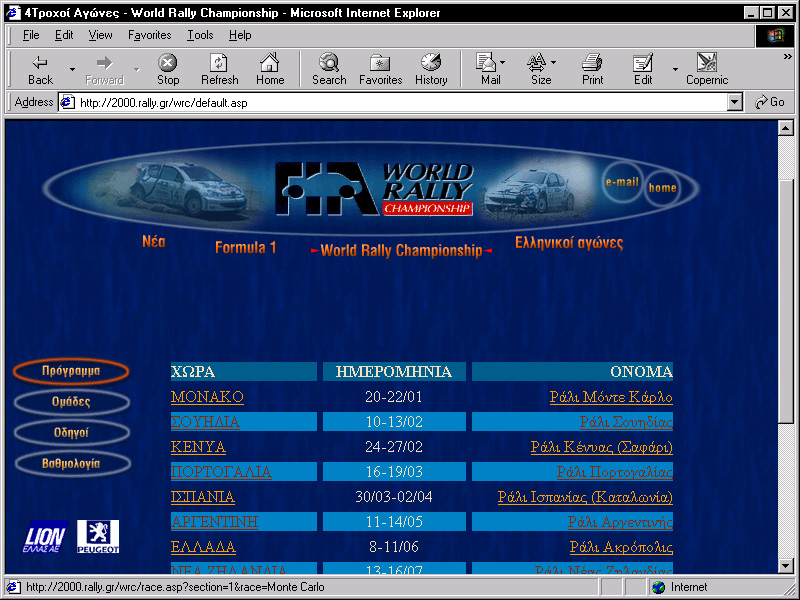
Task: Click the Mail toolbar icon
Action: [x=488, y=69]
